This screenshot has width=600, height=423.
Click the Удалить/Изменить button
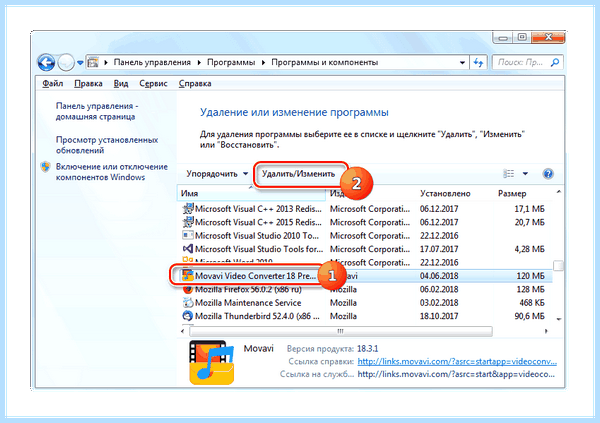[x=298, y=174]
